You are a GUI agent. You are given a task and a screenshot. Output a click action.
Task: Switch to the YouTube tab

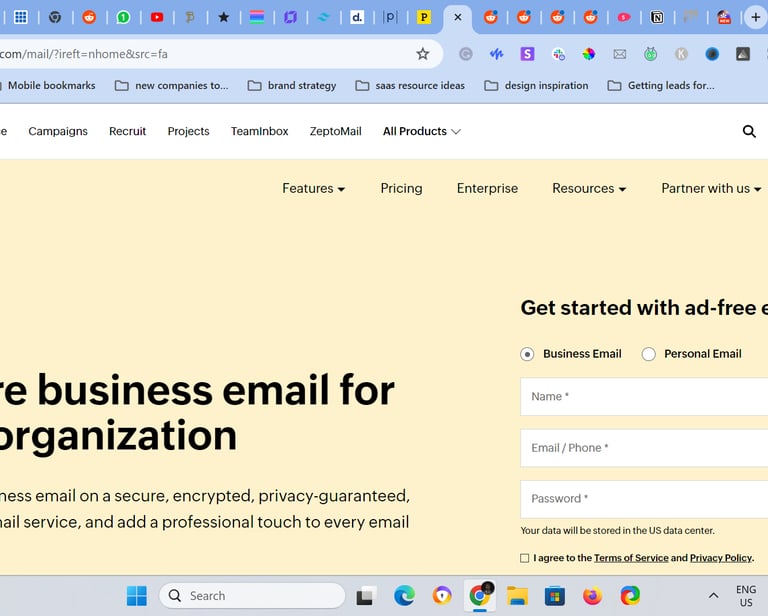click(157, 18)
